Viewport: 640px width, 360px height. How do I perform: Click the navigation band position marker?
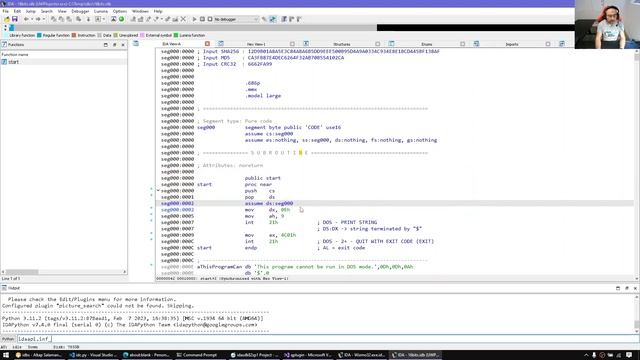(x=11, y=28)
